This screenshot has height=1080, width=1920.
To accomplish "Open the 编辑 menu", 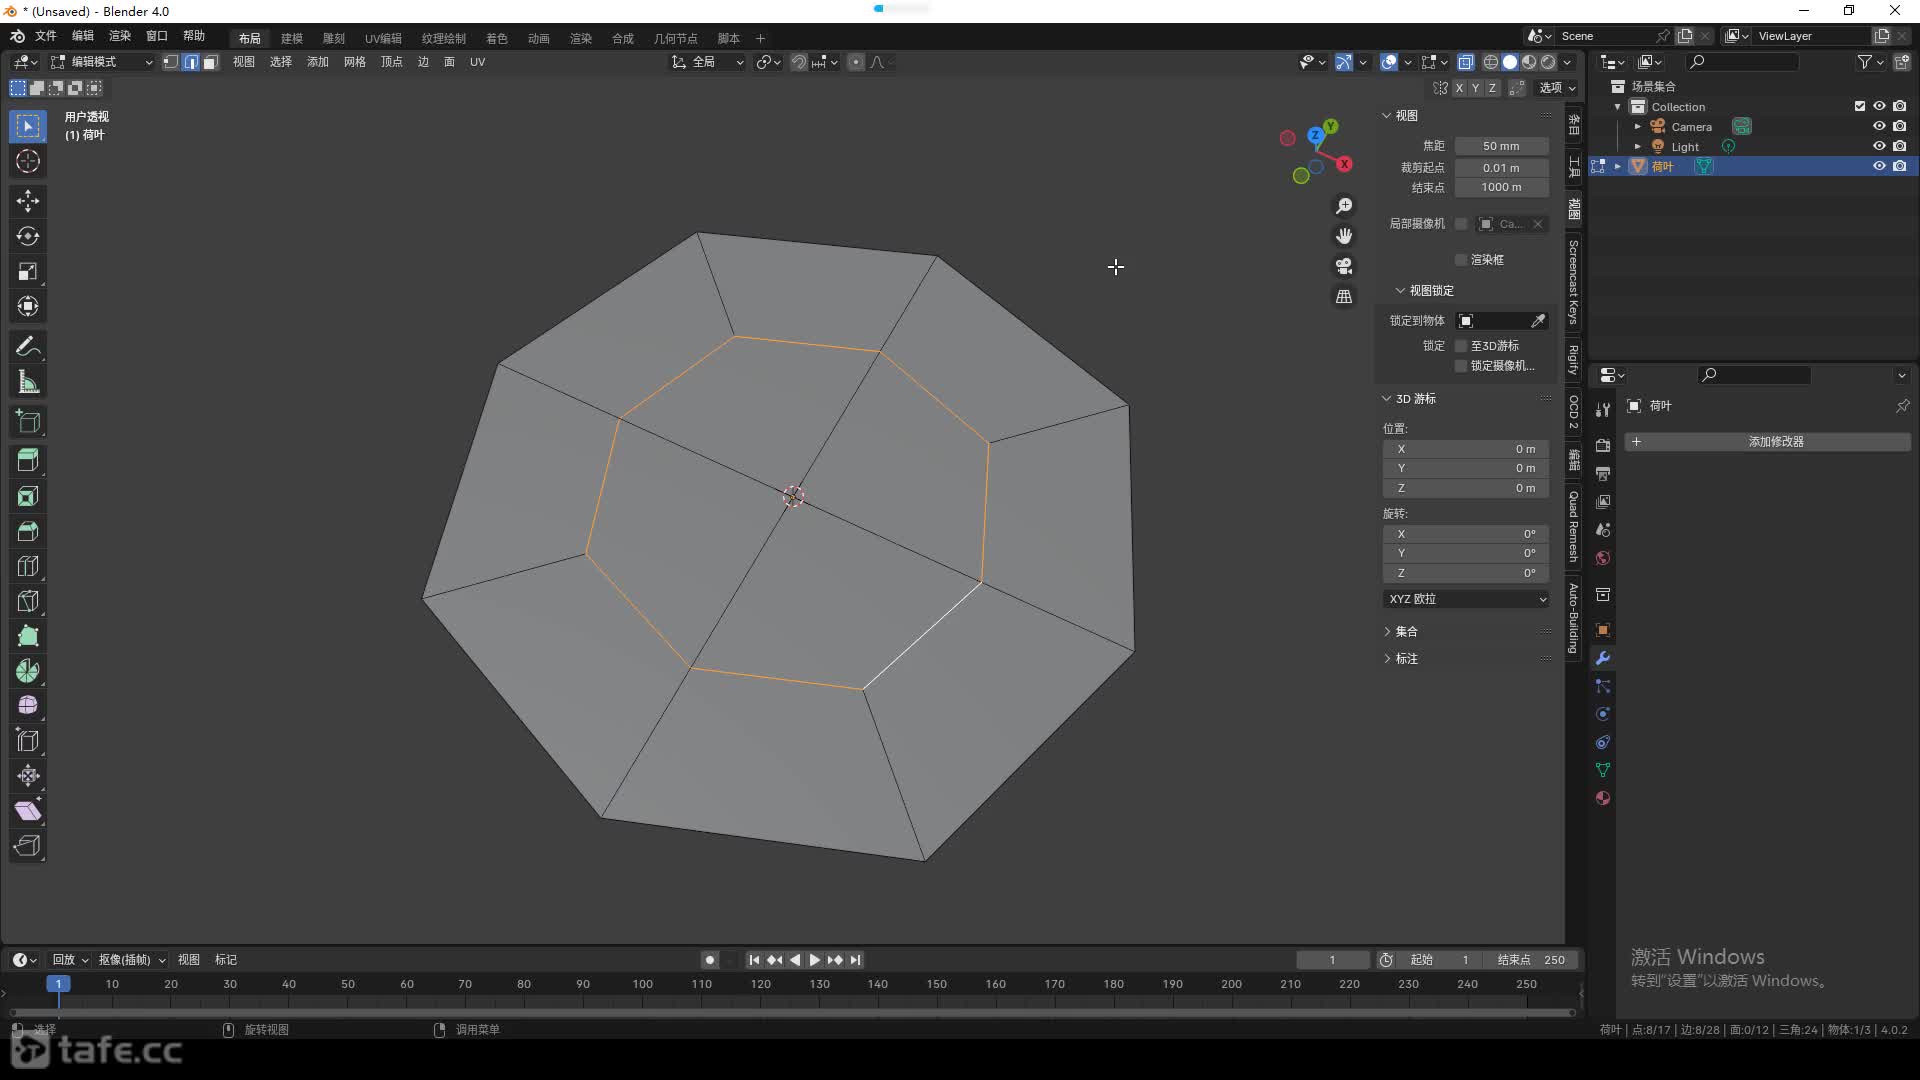I will click(x=83, y=36).
